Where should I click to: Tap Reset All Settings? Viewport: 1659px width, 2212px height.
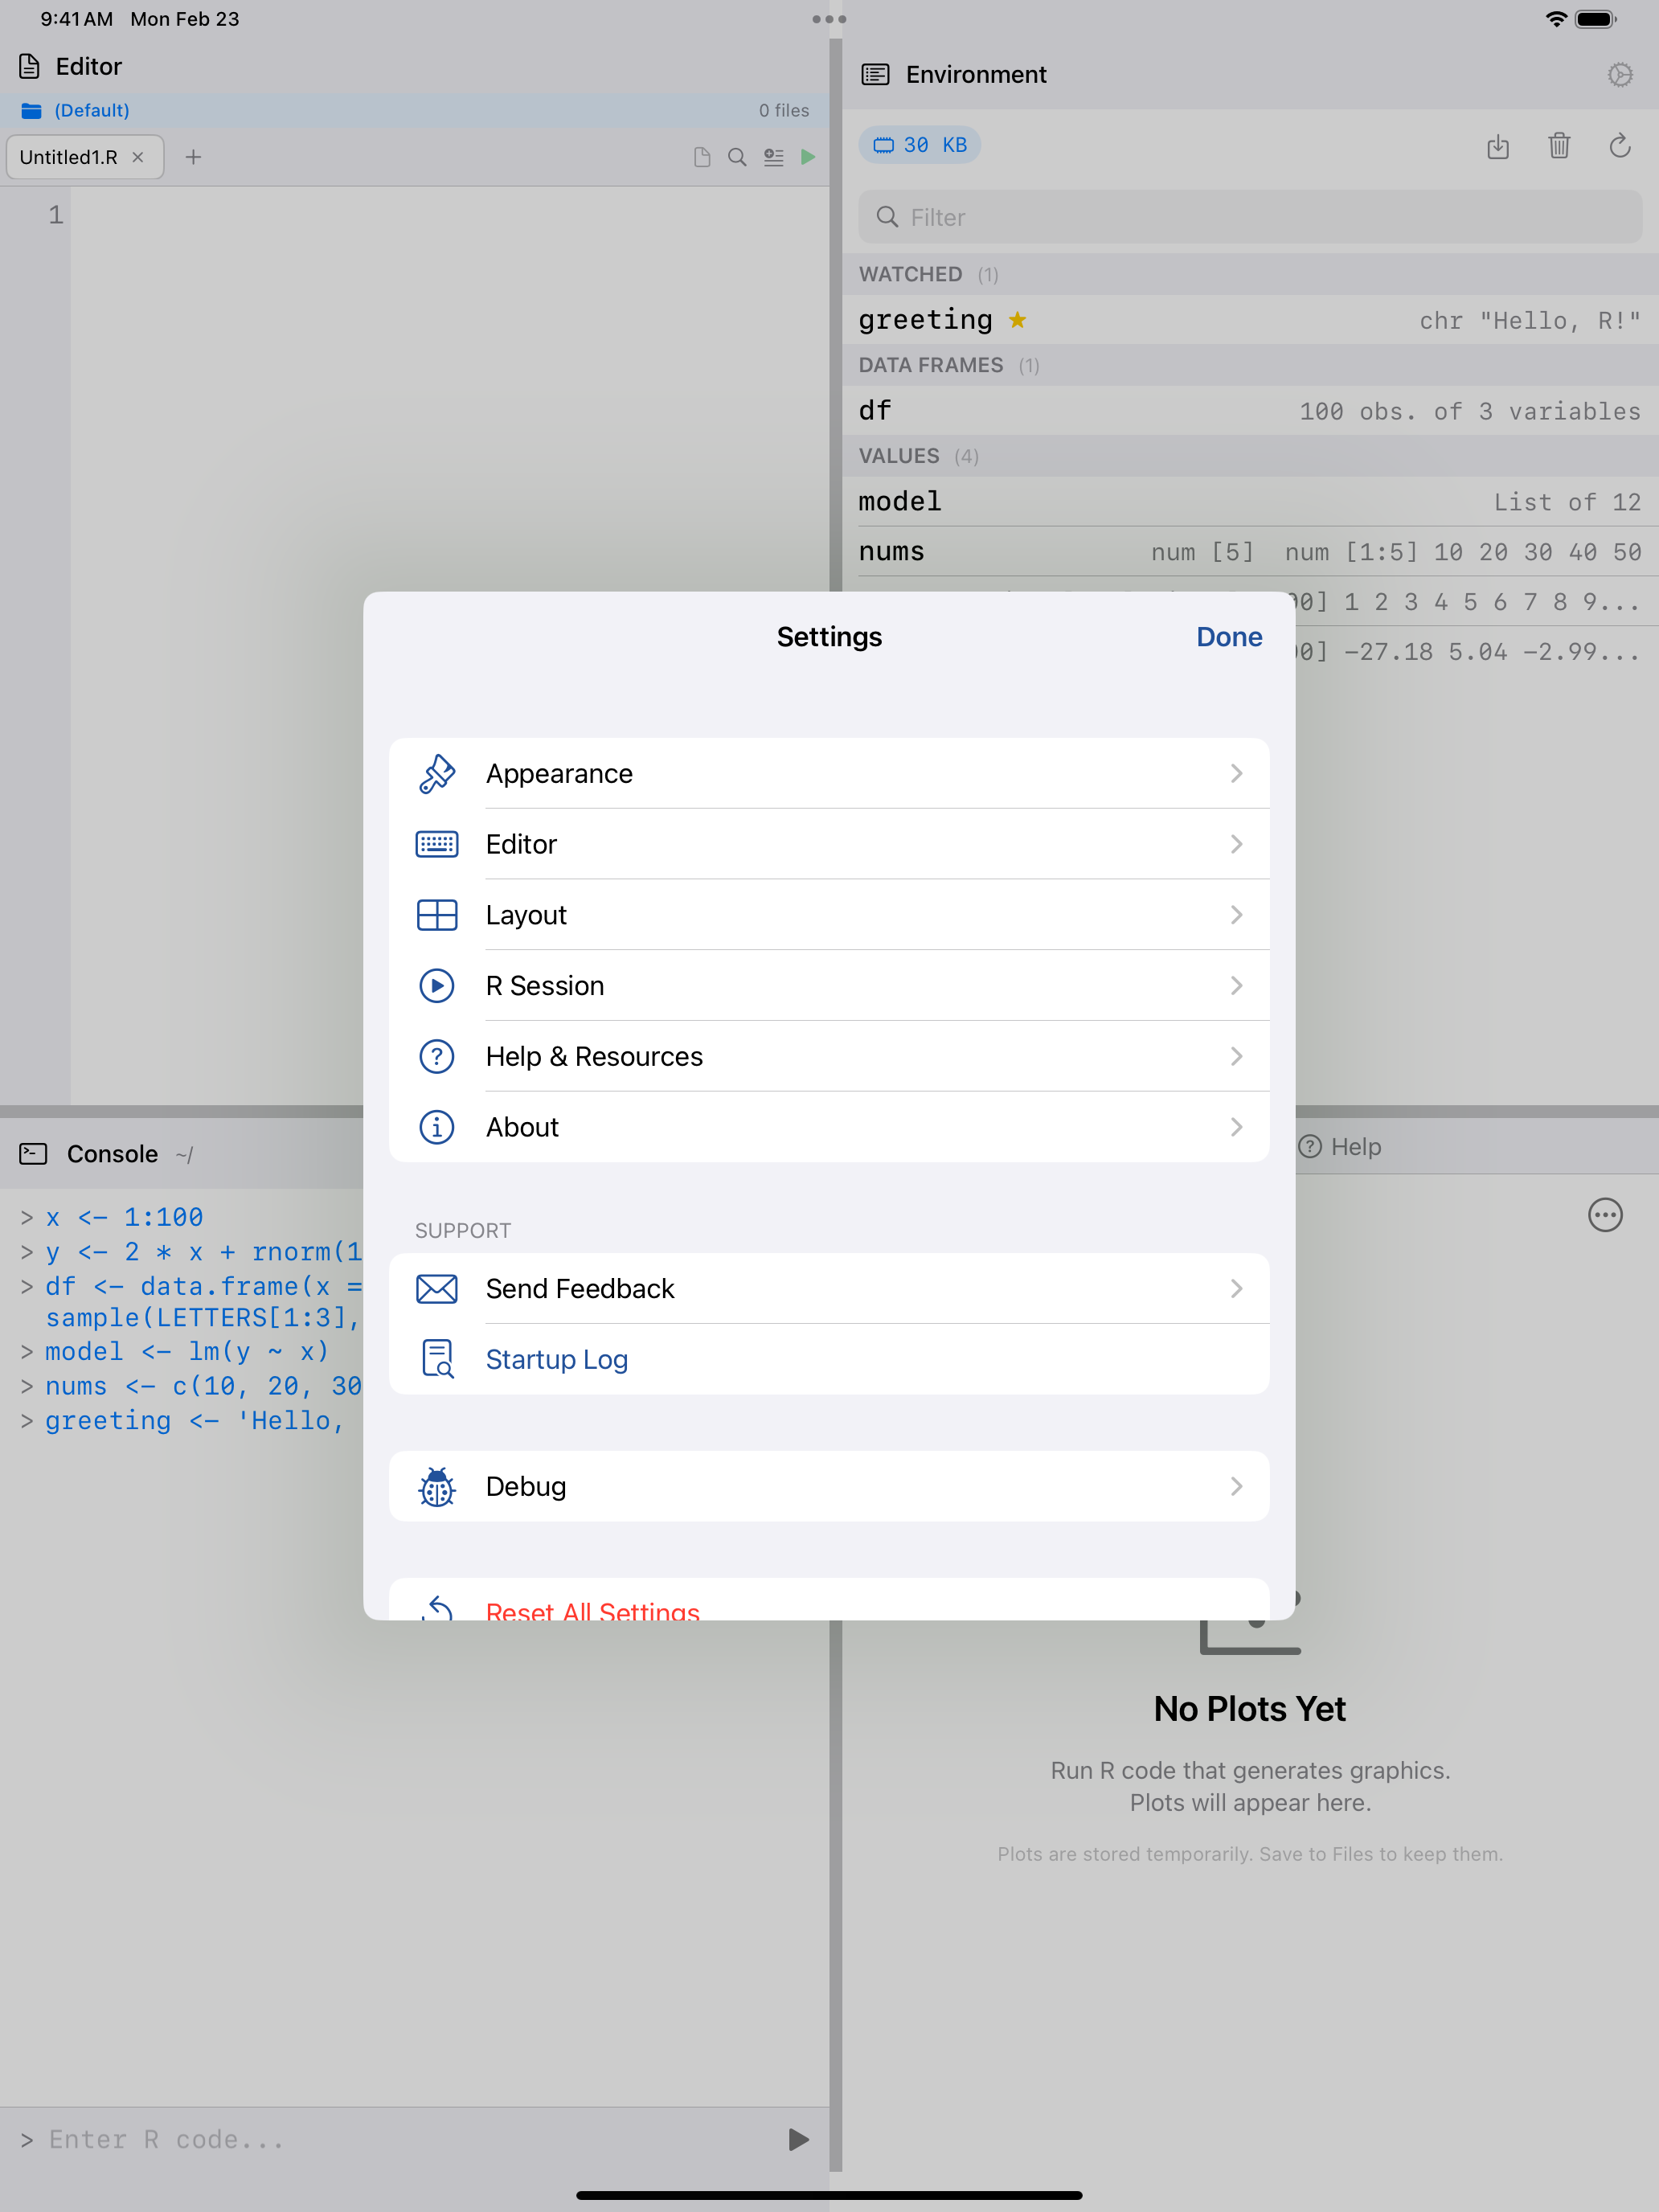[x=592, y=1607]
